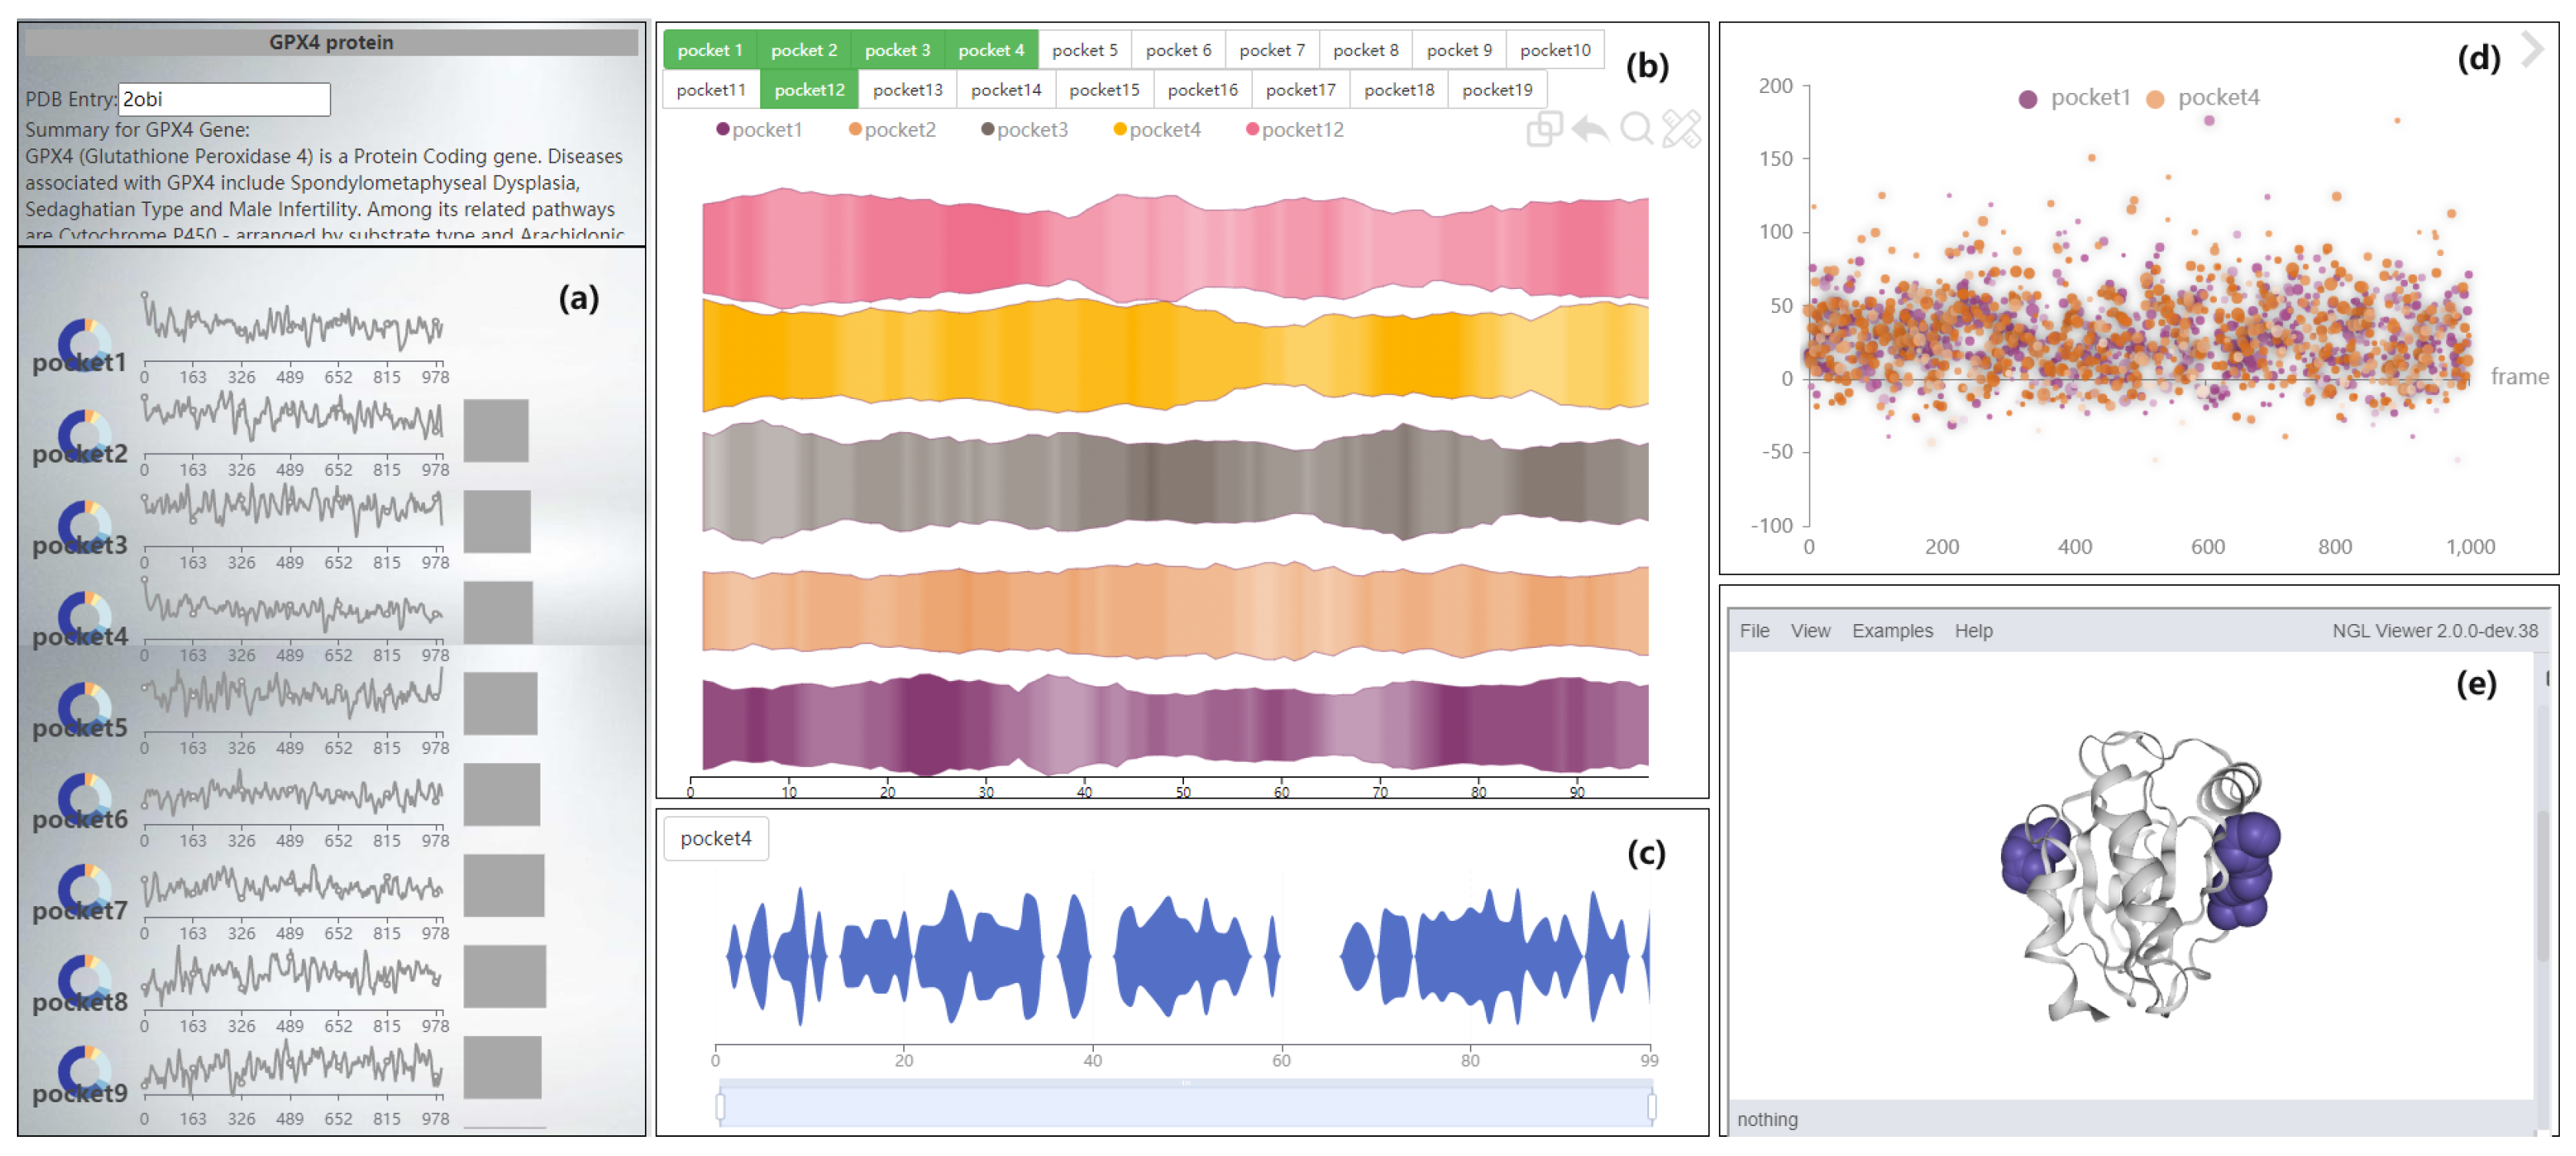The width and height of the screenshot is (2576, 1156).
Task: Click the pocket9 donut chart icon
Action: tap(84, 1071)
